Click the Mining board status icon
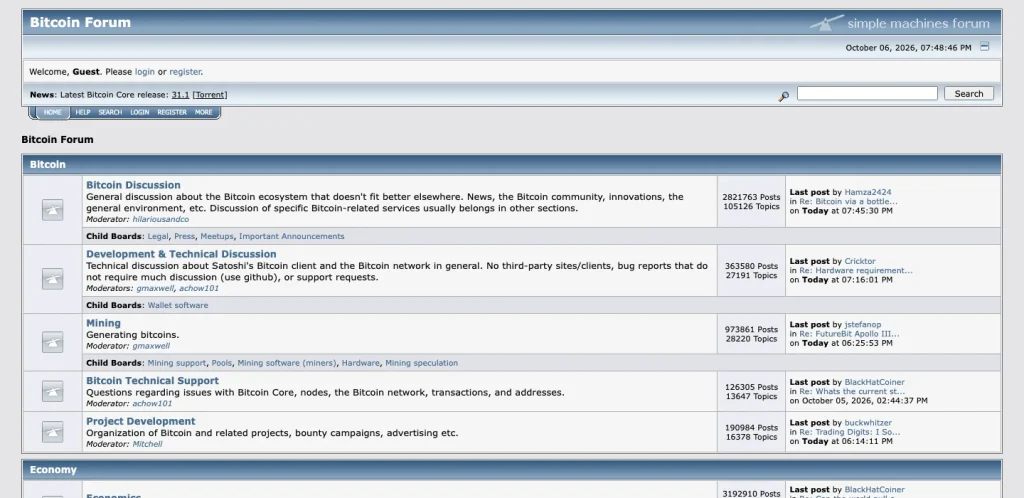This screenshot has height=498, width=1024. [x=52, y=342]
